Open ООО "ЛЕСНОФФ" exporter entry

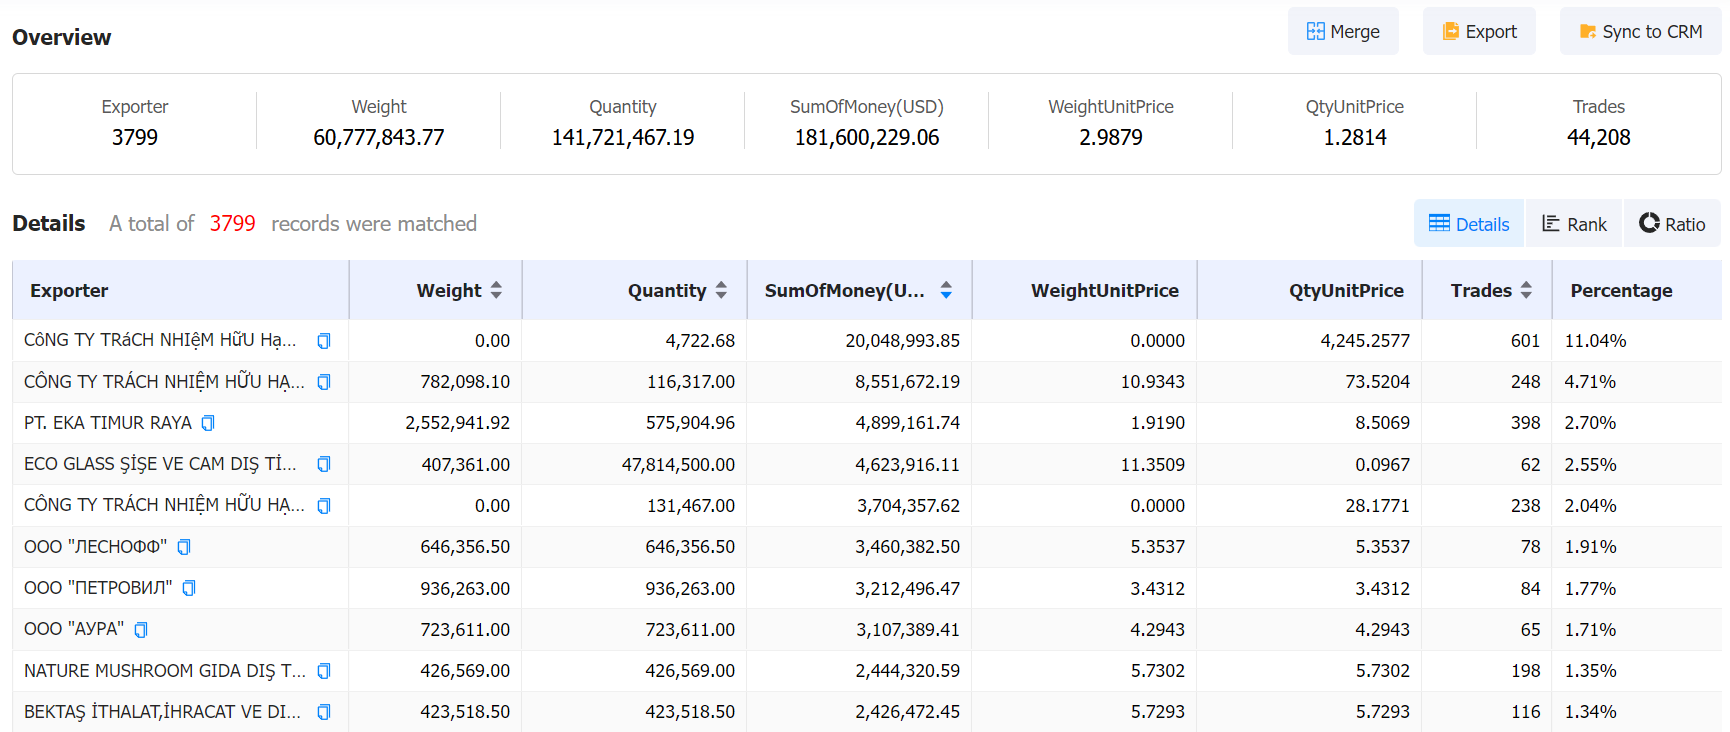click(x=96, y=547)
